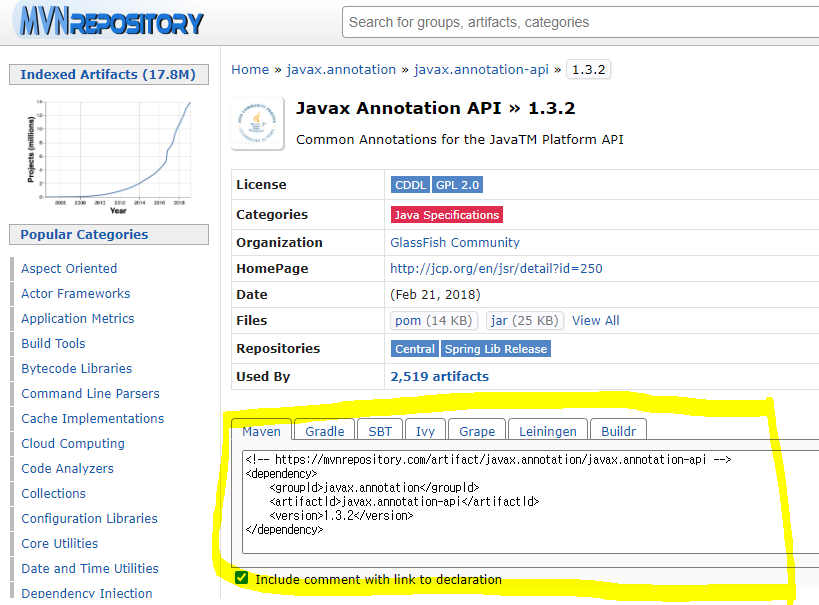Click the Repositories row label
Screen dimensions: 819x605
pos(278,348)
